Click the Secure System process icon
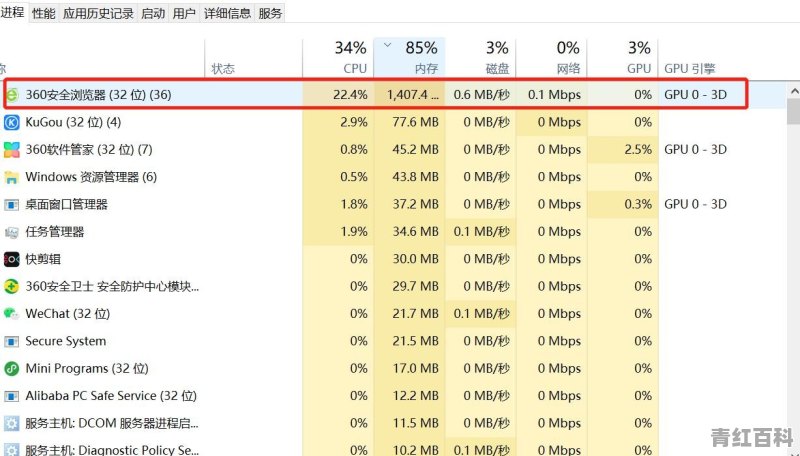 click(x=11, y=341)
